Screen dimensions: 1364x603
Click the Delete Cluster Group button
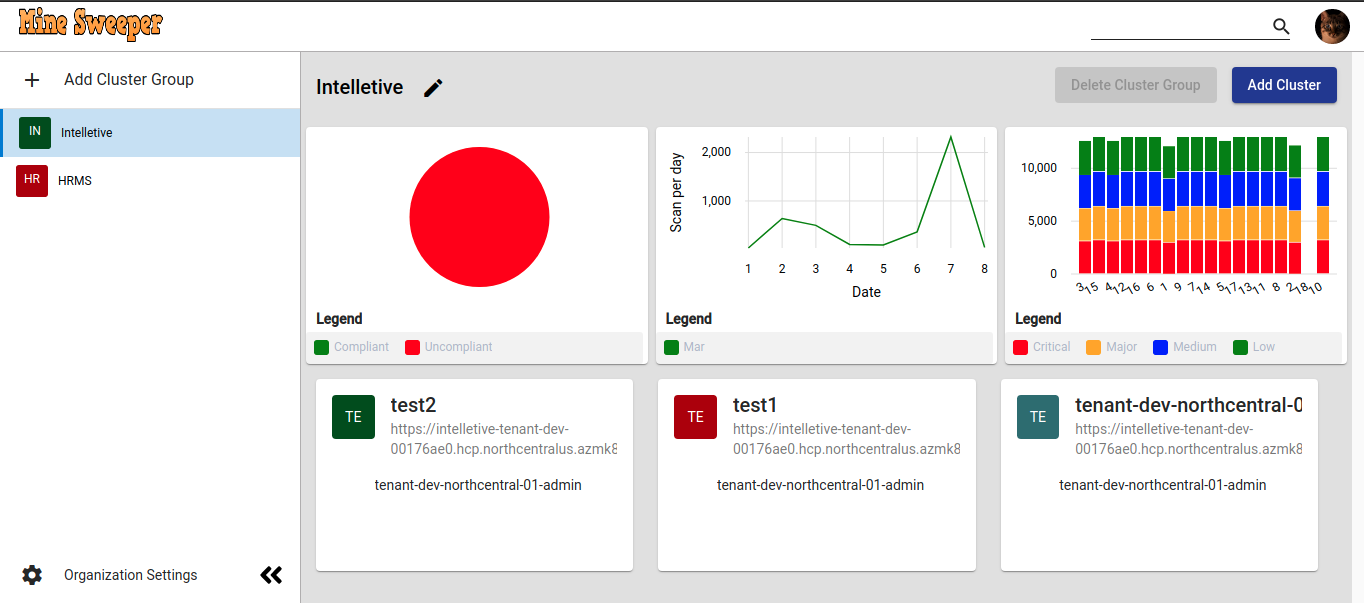[1135, 85]
